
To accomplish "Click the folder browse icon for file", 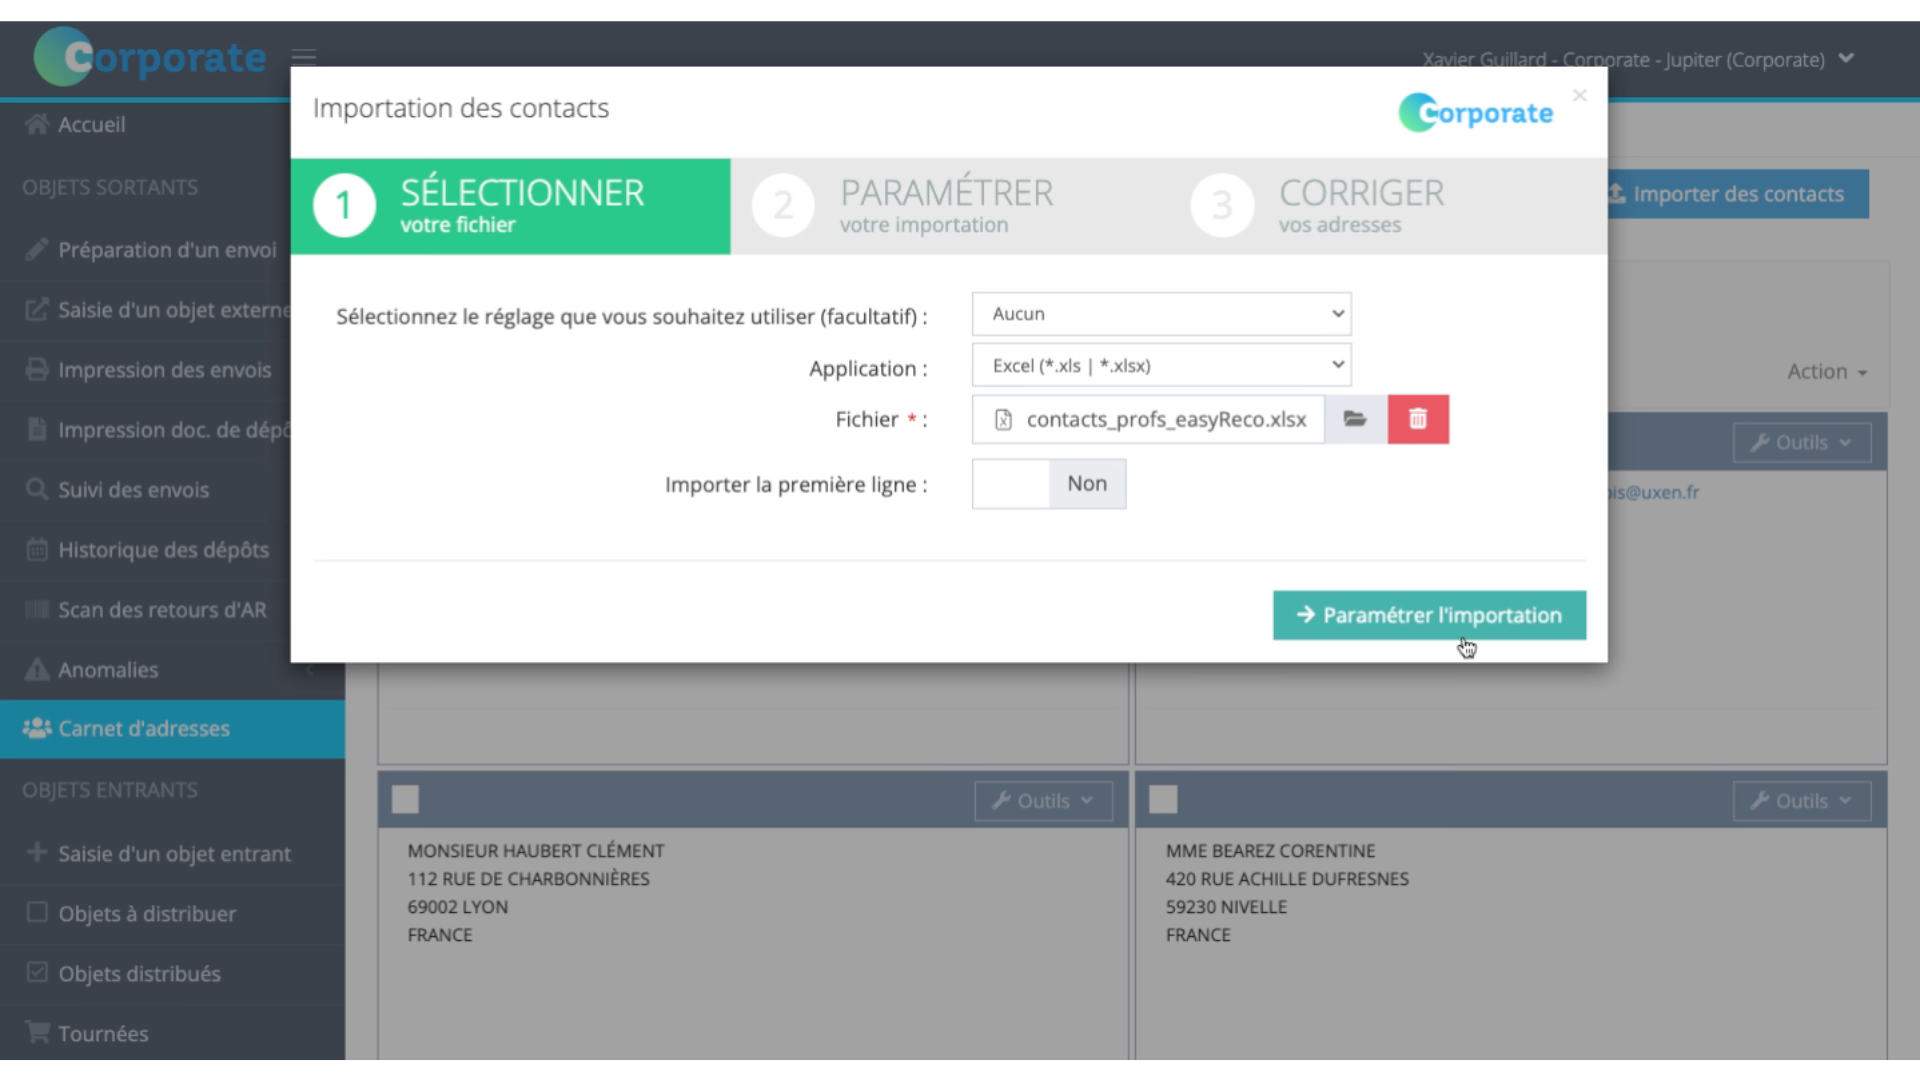I will point(1355,419).
